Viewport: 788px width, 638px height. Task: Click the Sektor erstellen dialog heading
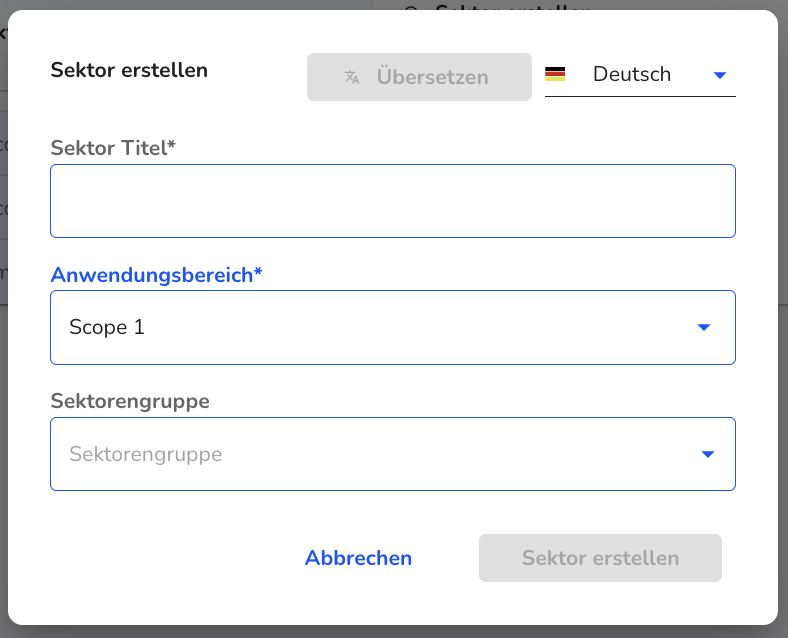pyautogui.click(x=129, y=70)
